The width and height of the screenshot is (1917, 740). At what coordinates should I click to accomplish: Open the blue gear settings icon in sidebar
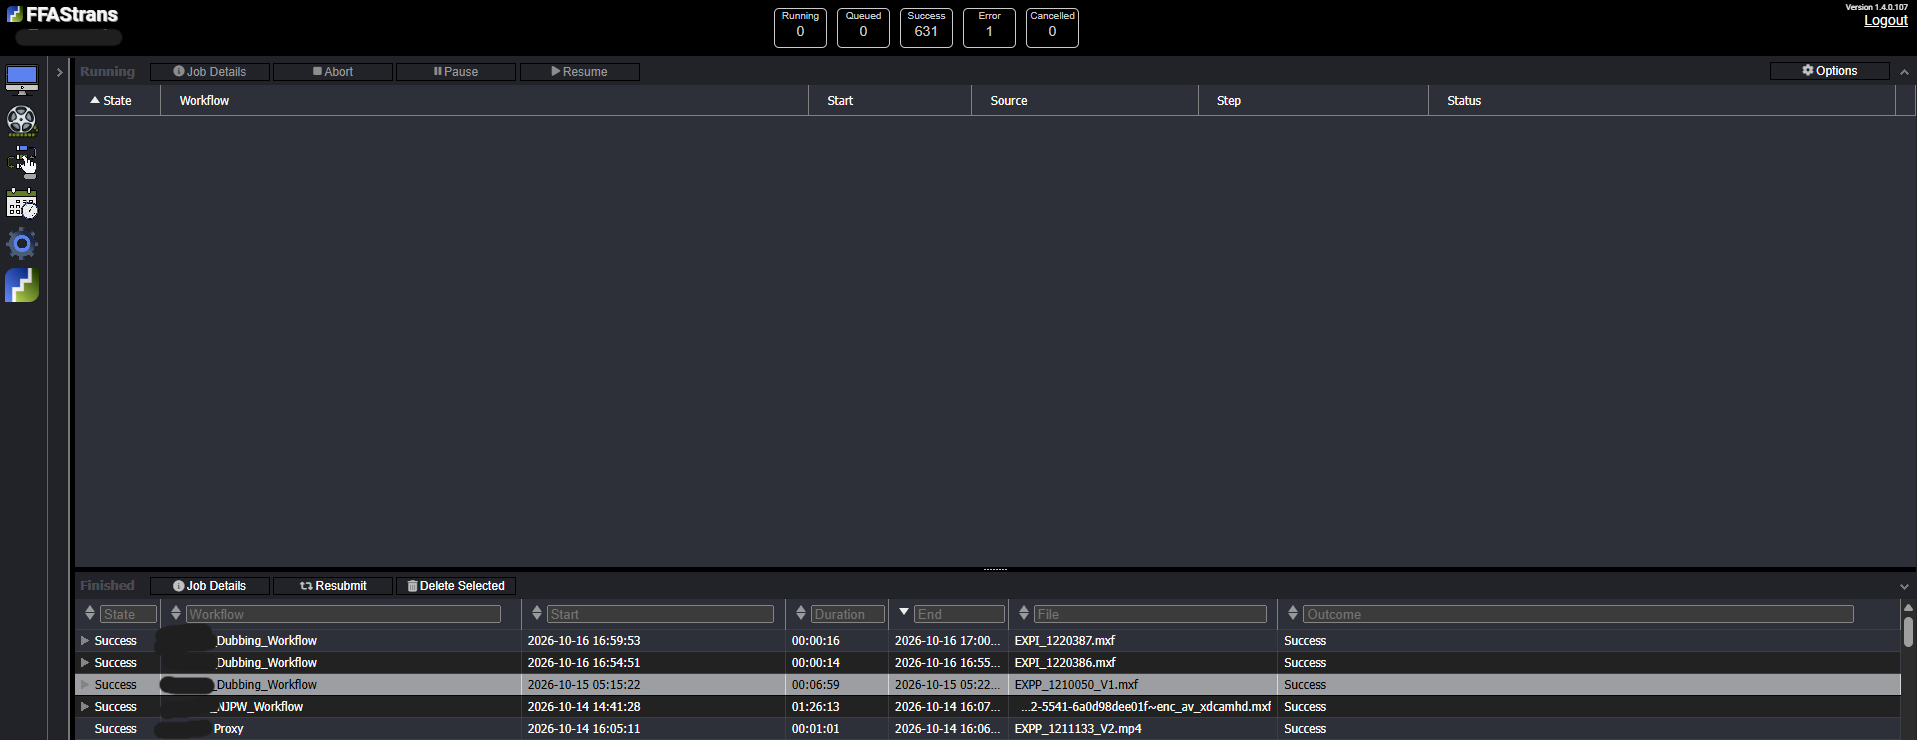(22, 244)
